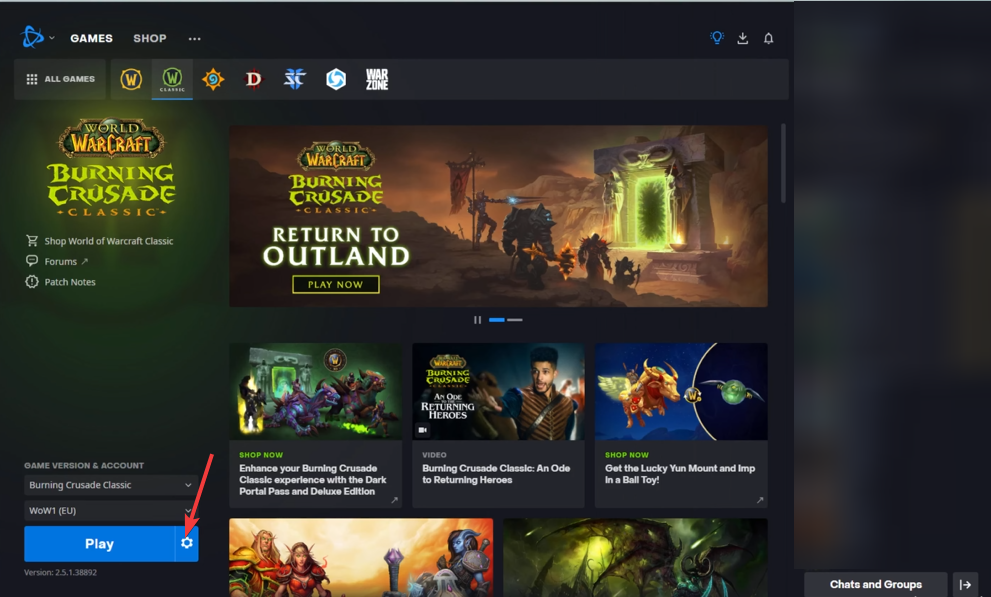Image resolution: width=991 pixels, height=597 pixels.
Task: Select the second carousel slide indicator
Action: (515, 320)
